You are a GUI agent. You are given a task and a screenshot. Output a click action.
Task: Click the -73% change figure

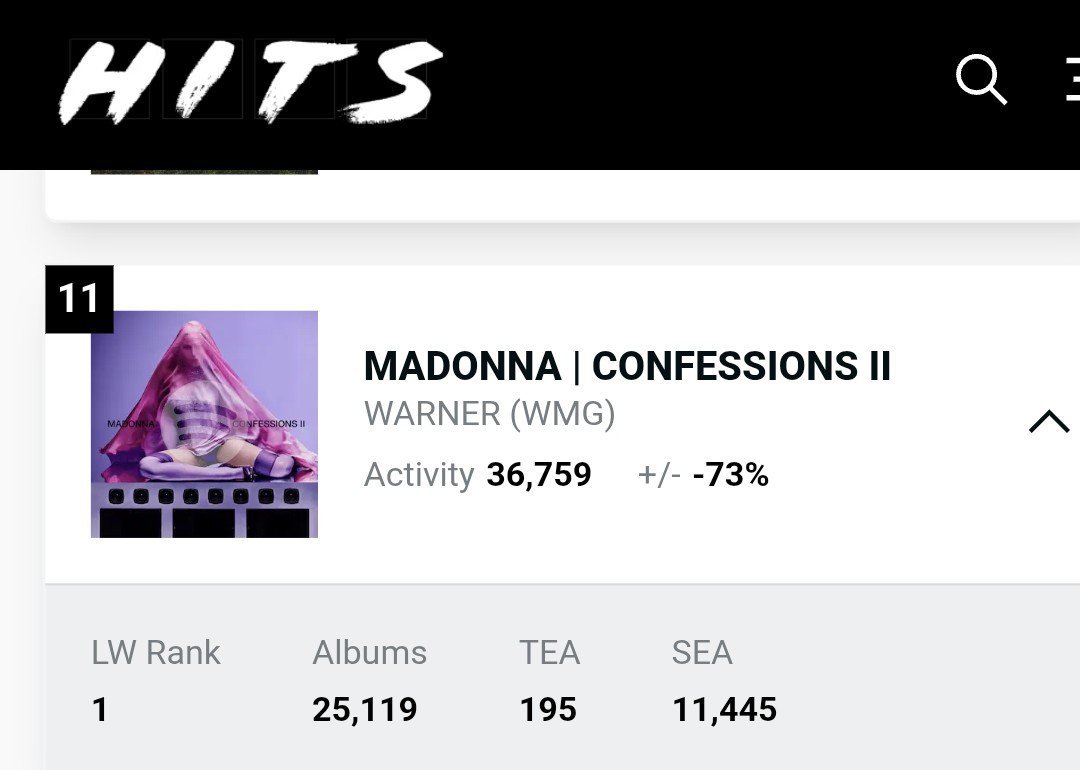(731, 475)
